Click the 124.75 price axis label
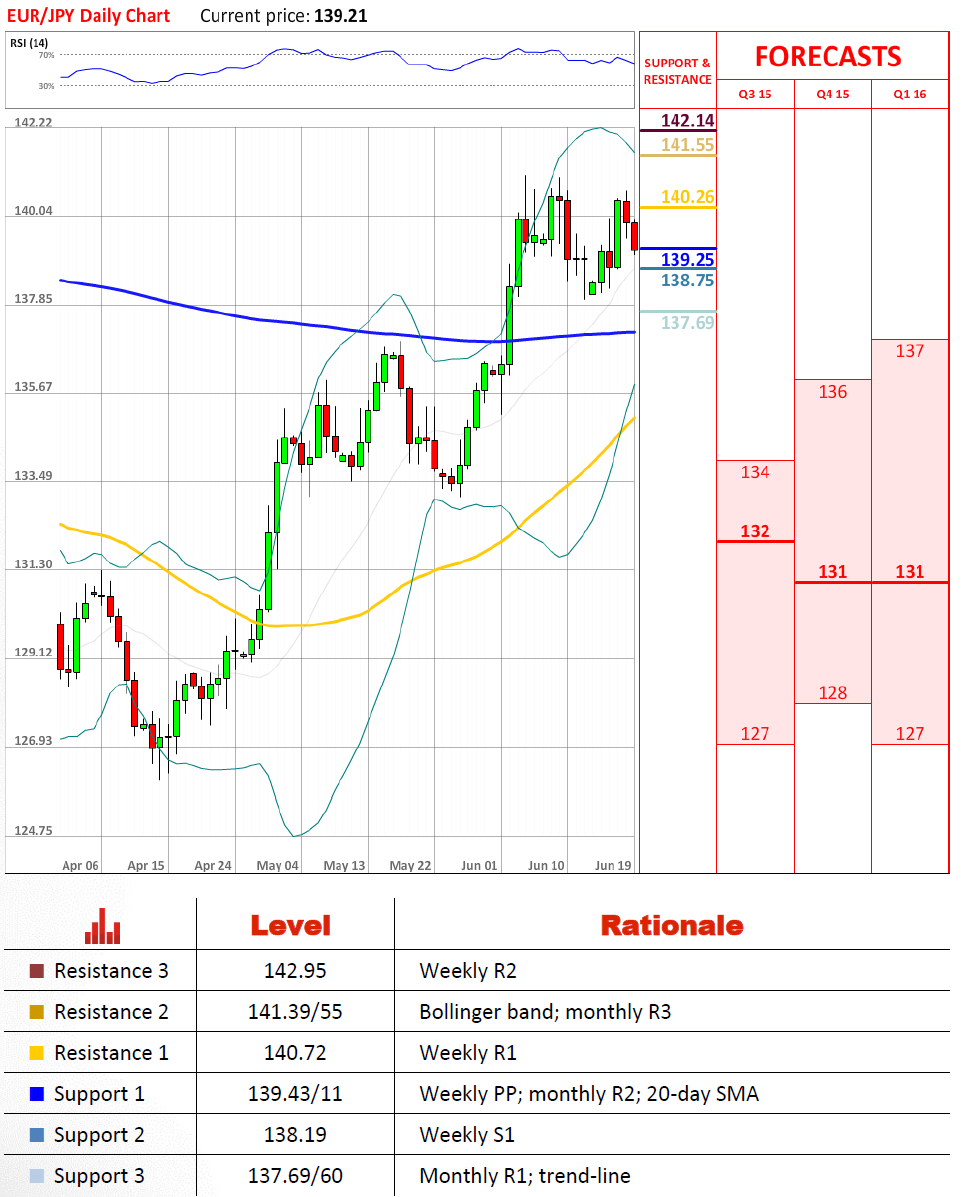The width and height of the screenshot is (963, 1197). (x=34, y=831)
